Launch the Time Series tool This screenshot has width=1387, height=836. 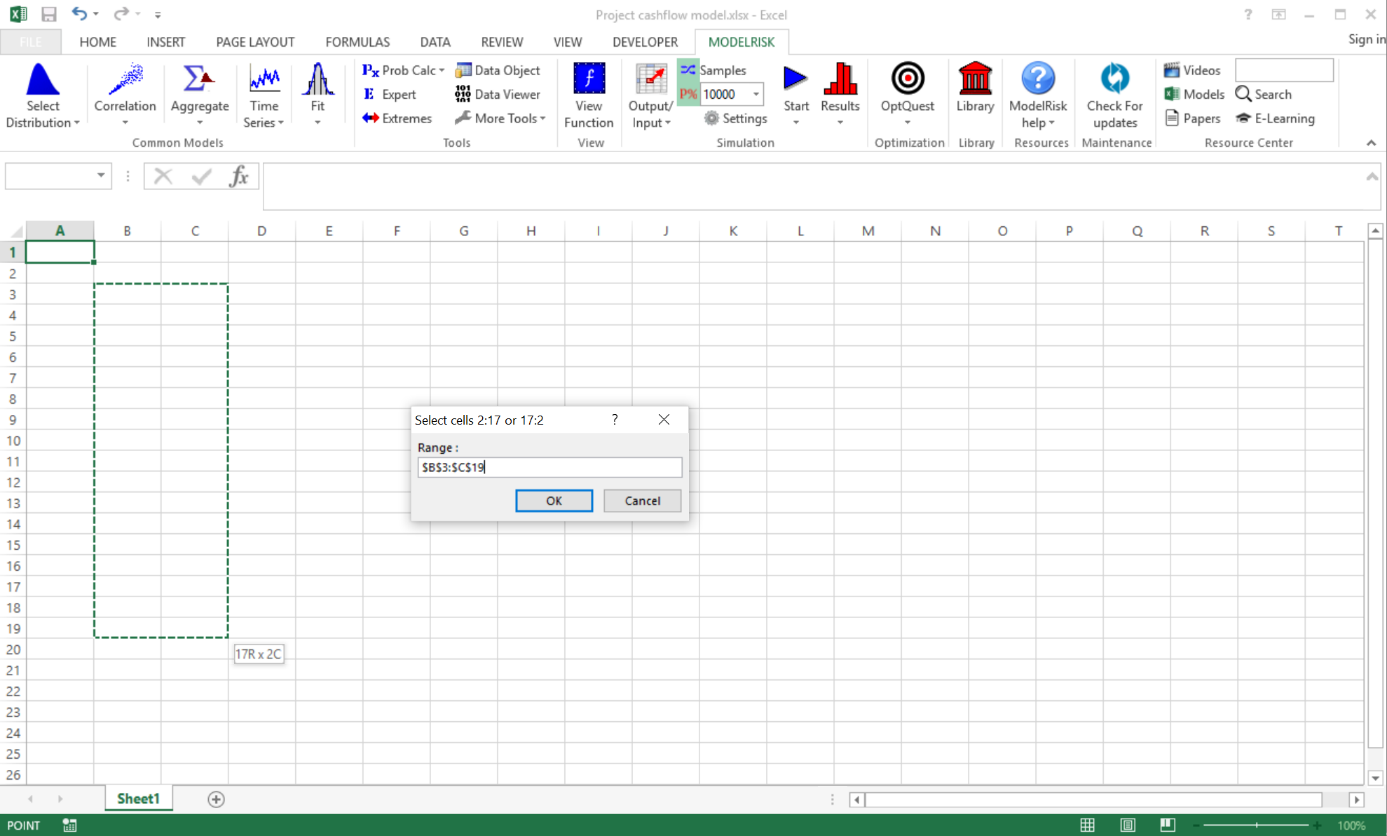coord(263,95)
